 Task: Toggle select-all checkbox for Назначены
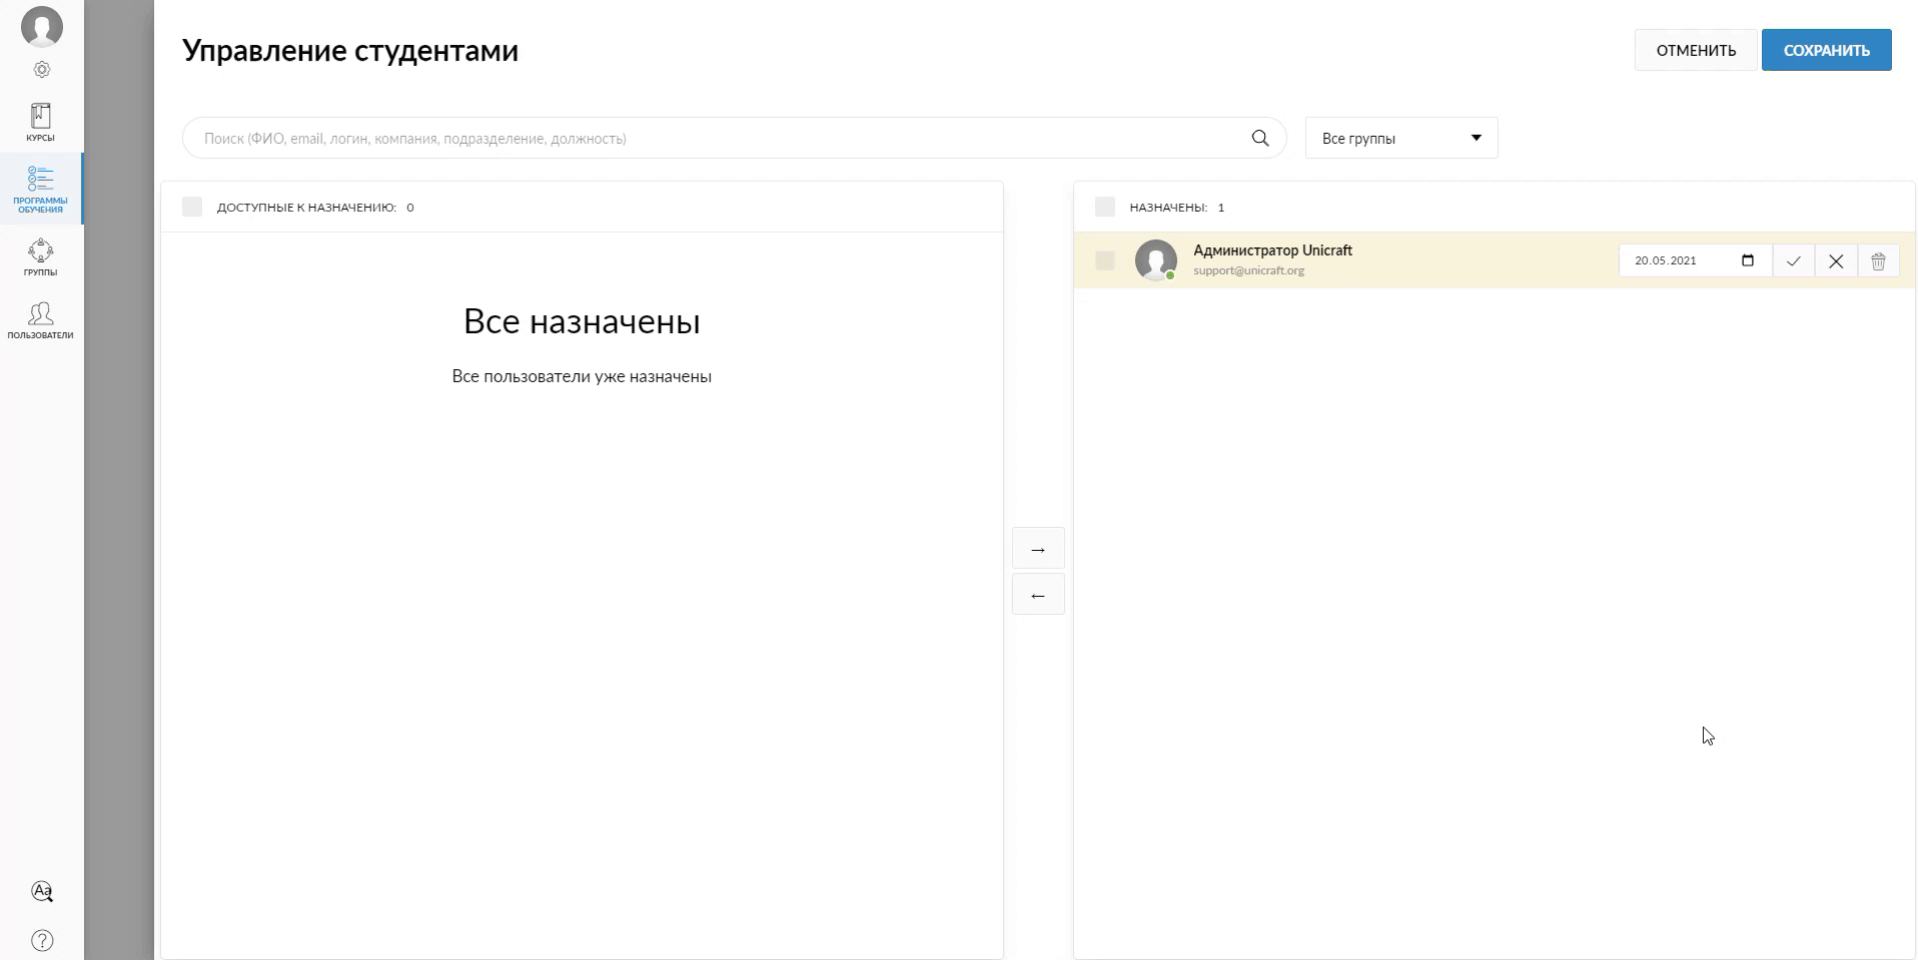(x=1105, y=207)
